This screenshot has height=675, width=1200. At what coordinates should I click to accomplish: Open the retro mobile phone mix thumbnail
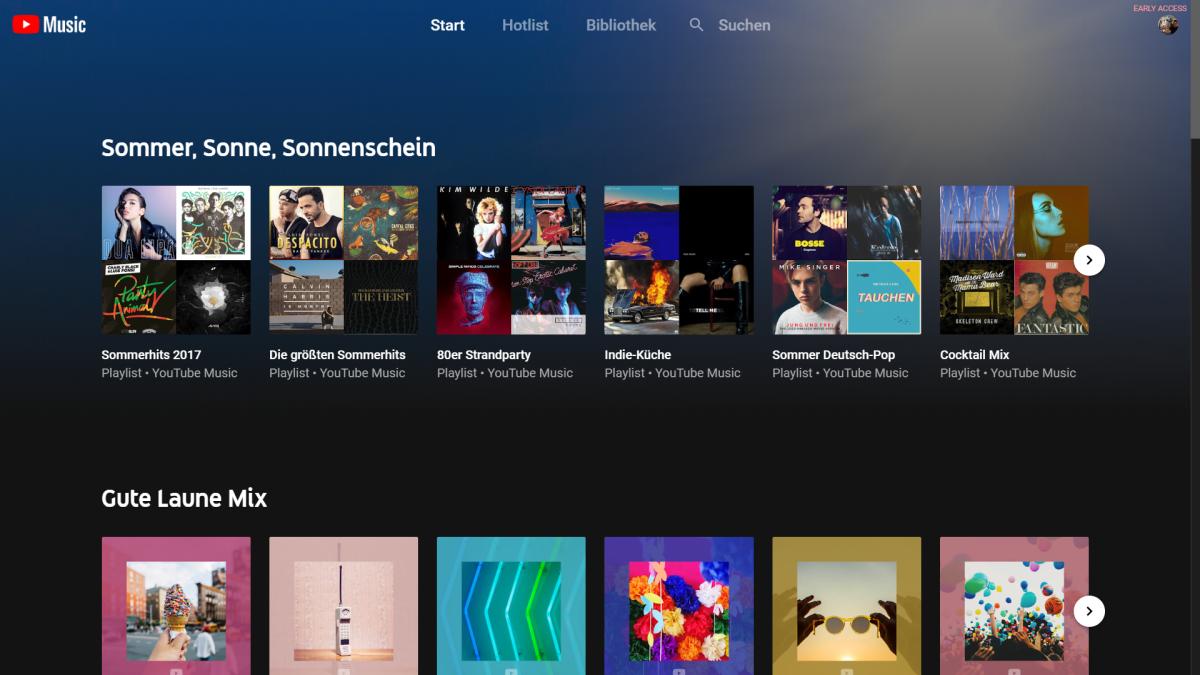(x=343, y=605)
